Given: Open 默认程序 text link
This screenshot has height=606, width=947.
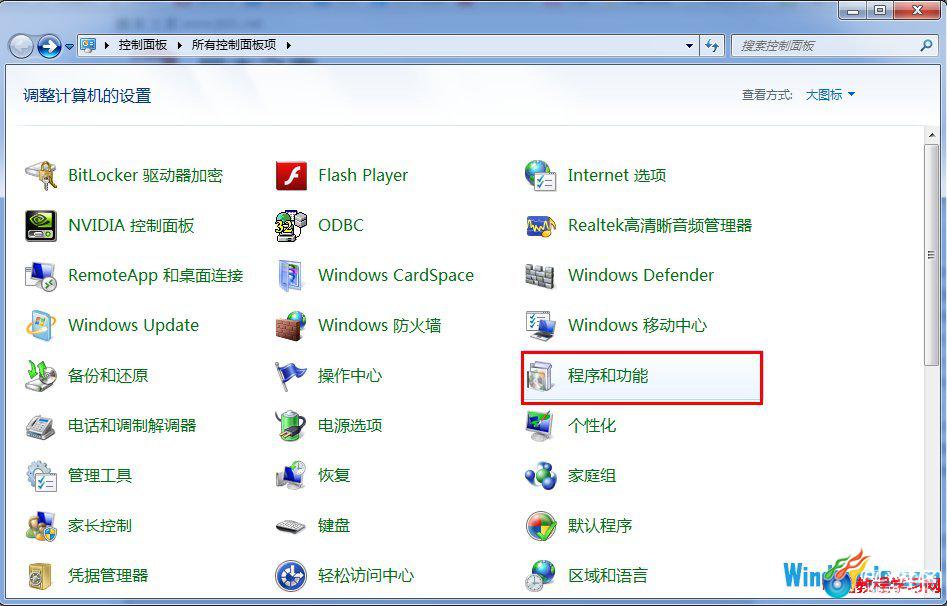Looking at the screenshot, I should click(600, 525).
